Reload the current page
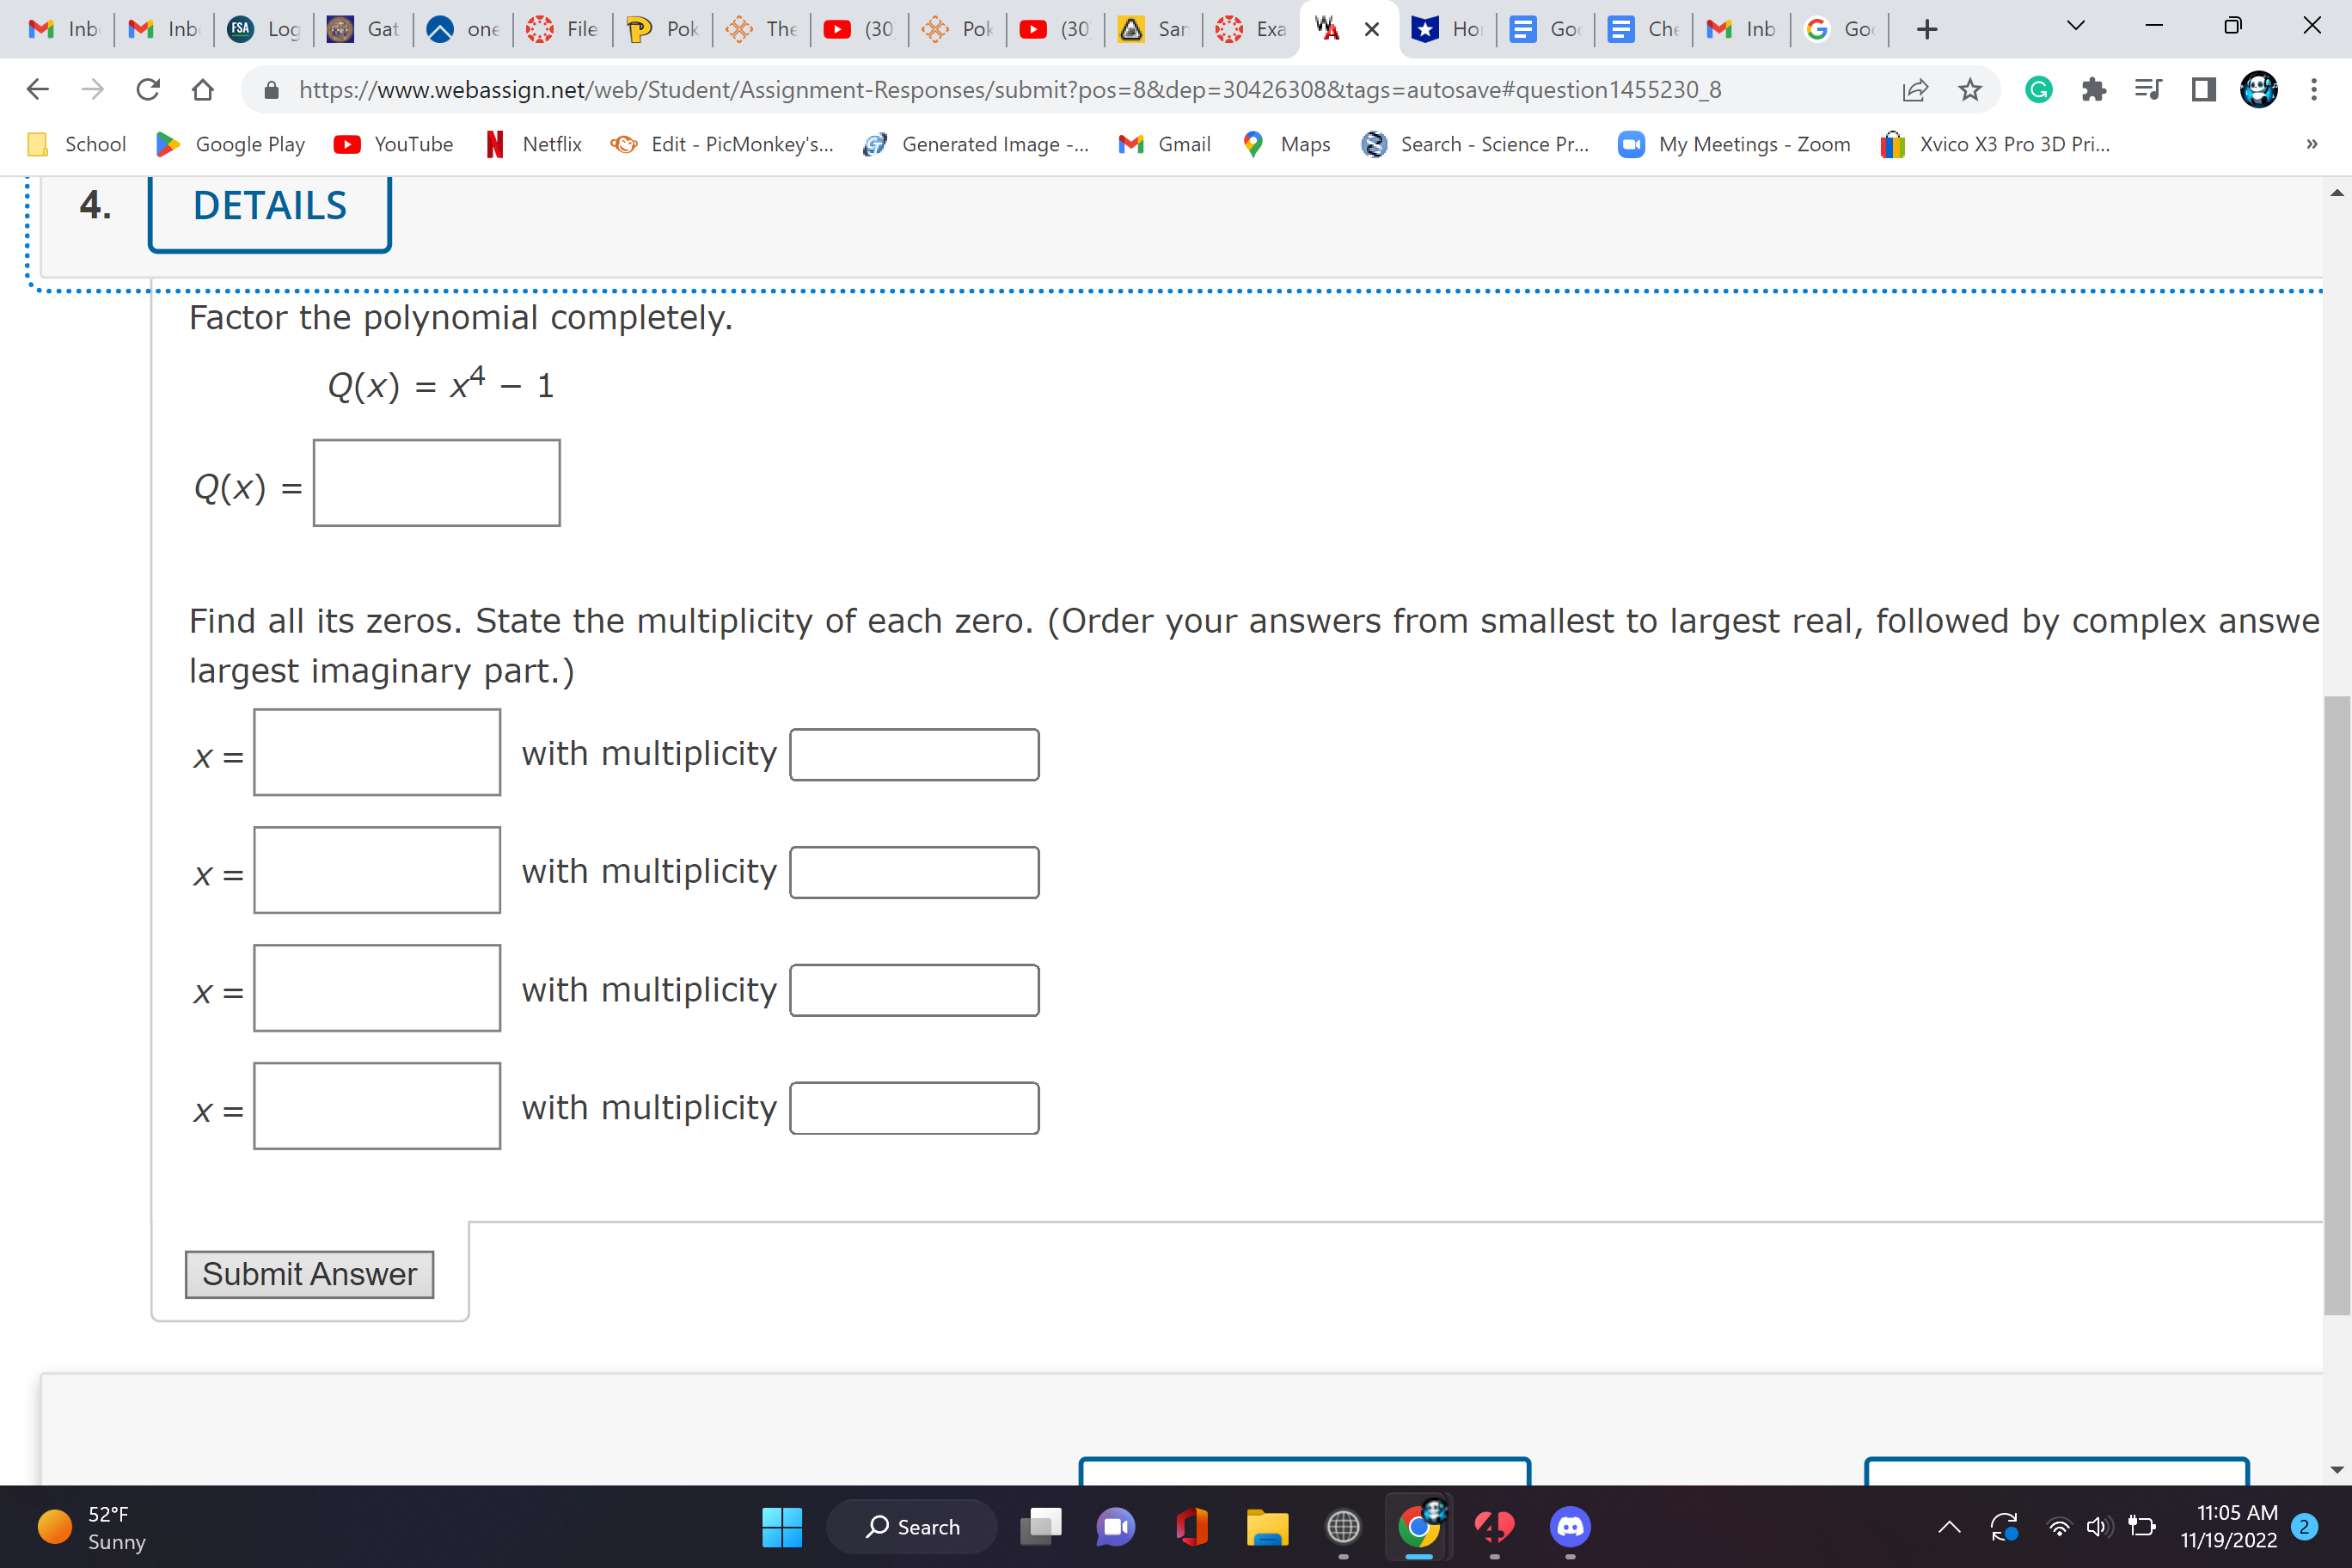Image resolution: width=2352 pixels, height=1568 pixels. tap(147, 89)
